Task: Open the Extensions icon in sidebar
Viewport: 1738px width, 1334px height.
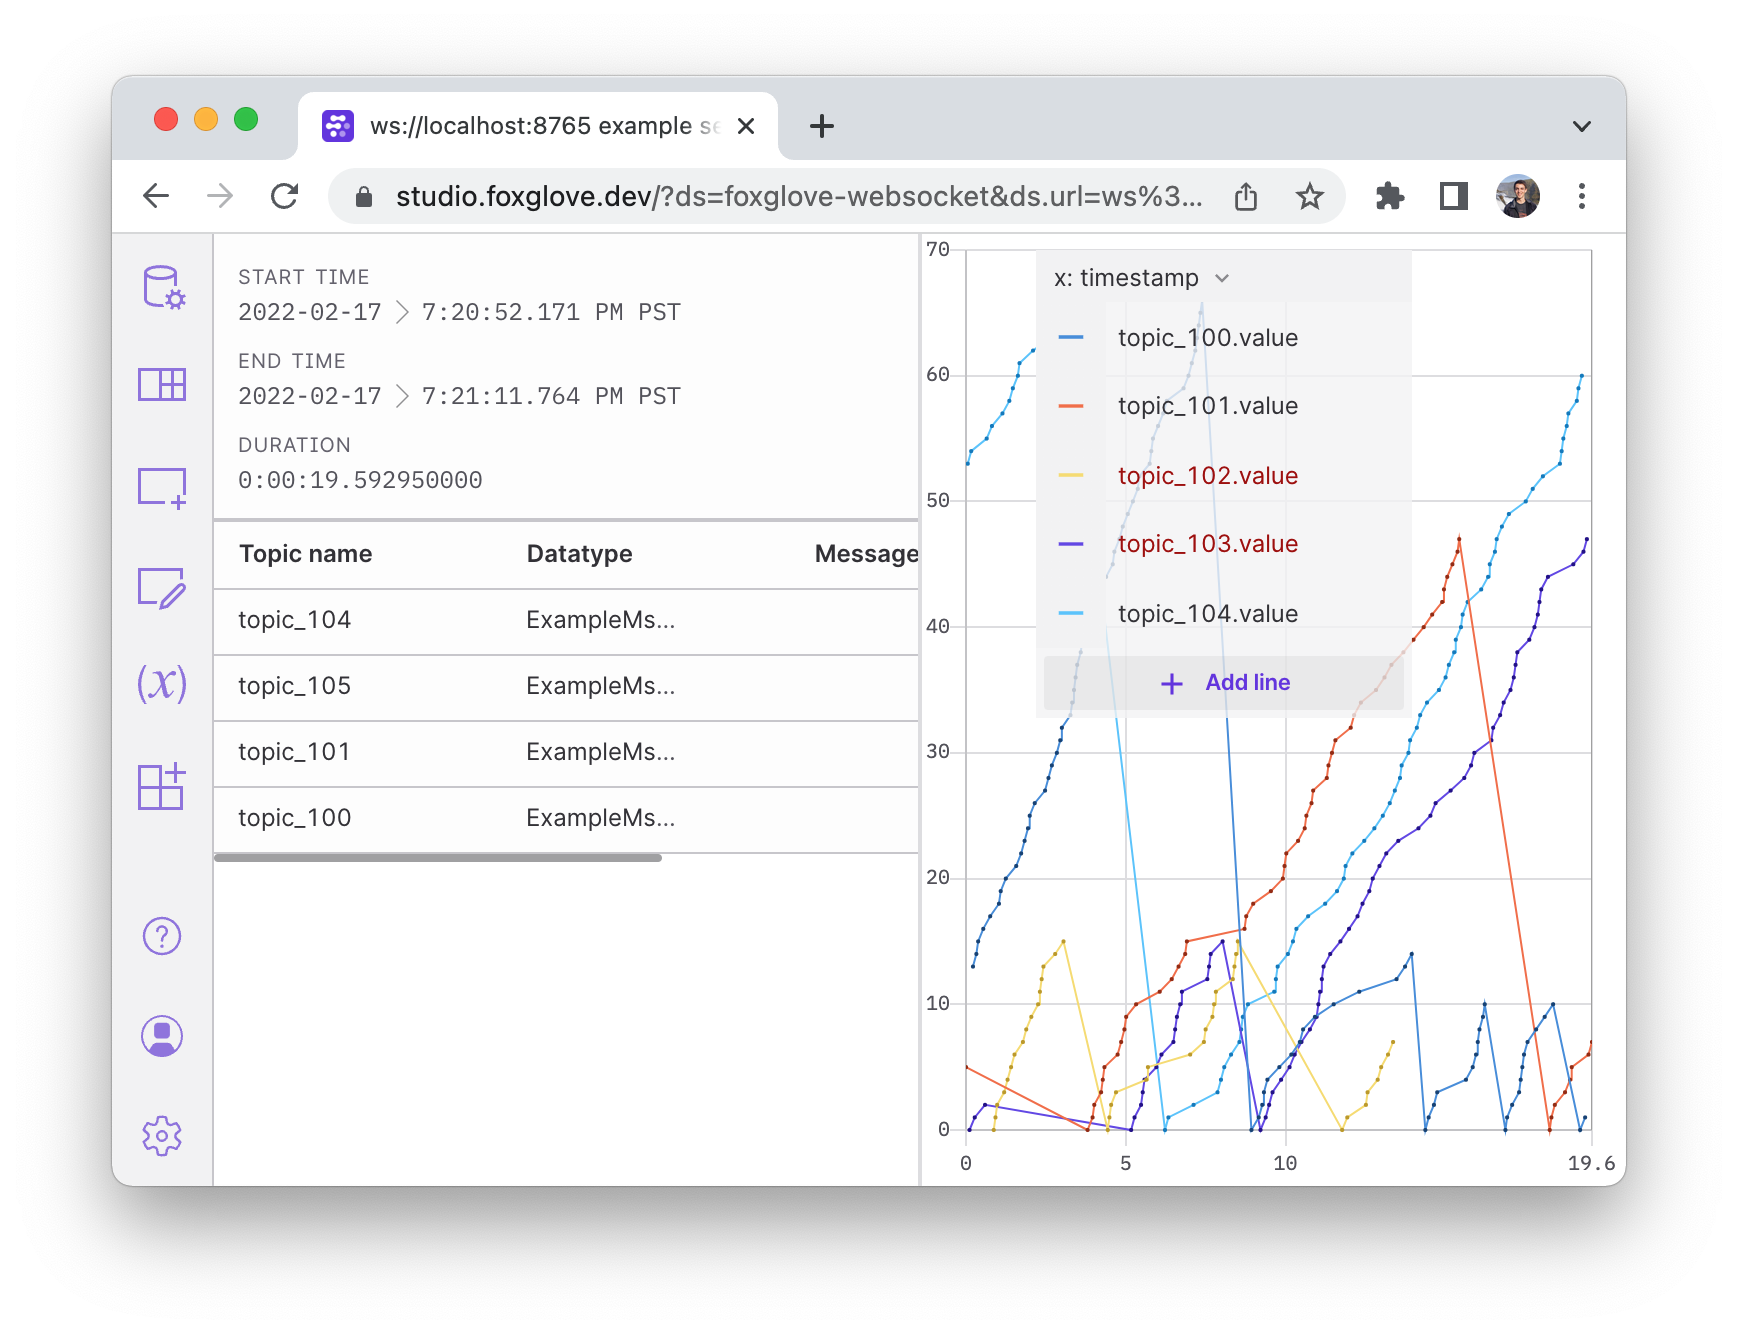Action: pos(162,786)
